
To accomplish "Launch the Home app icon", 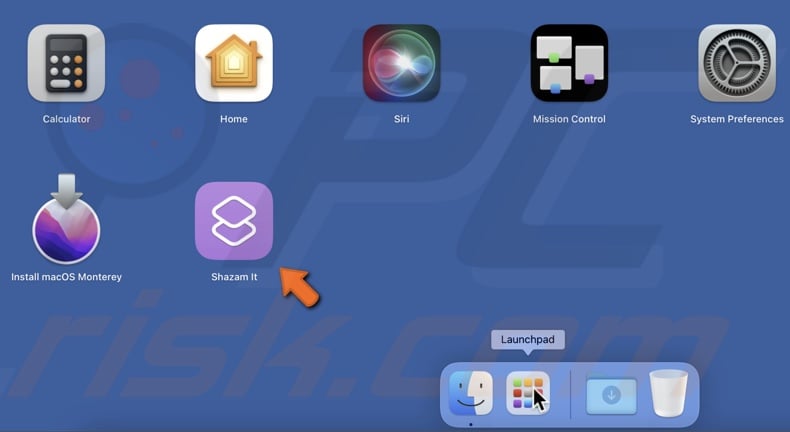I will [x=234, y=63].
